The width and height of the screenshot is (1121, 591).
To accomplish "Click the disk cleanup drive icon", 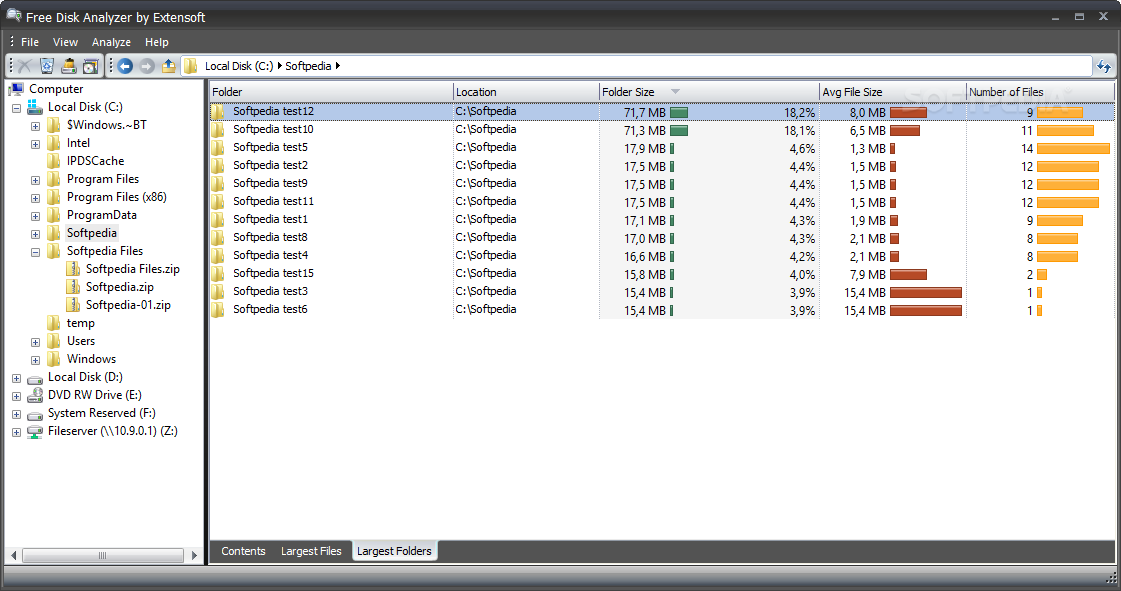I will point(69,66).
